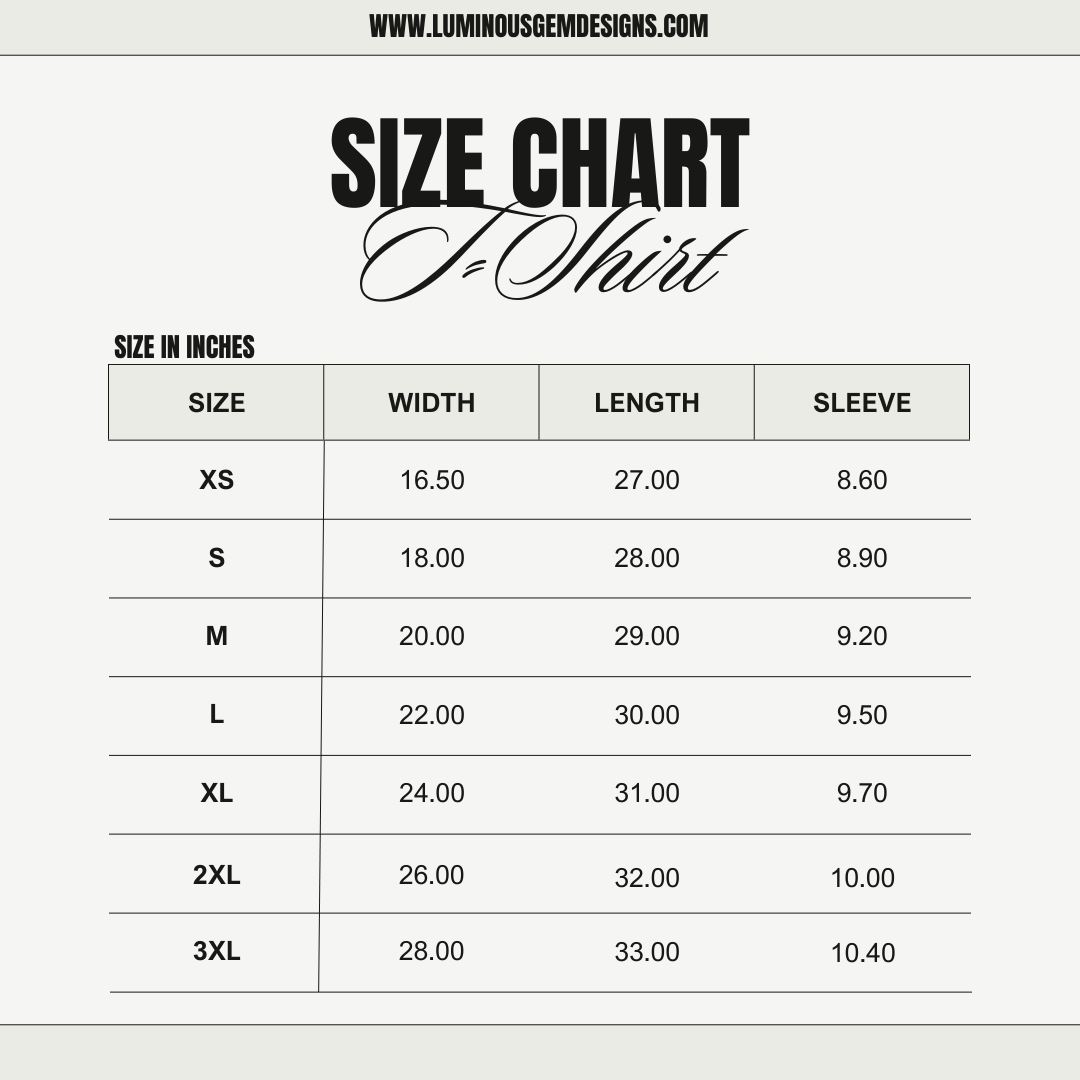Click the www.luminousgemdesigns.com website URL
Viewport: 1080px width, 1080px height.
(539, 26)
